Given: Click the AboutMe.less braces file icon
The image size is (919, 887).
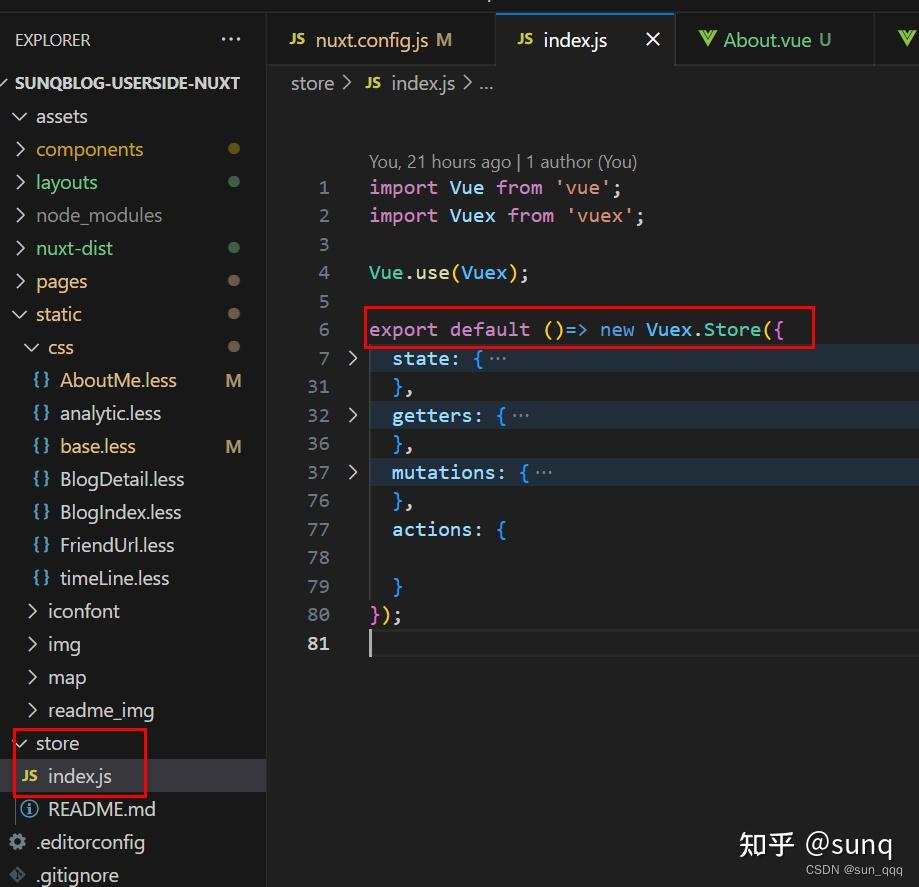Looking at the screenshot, I should [42, 380].
